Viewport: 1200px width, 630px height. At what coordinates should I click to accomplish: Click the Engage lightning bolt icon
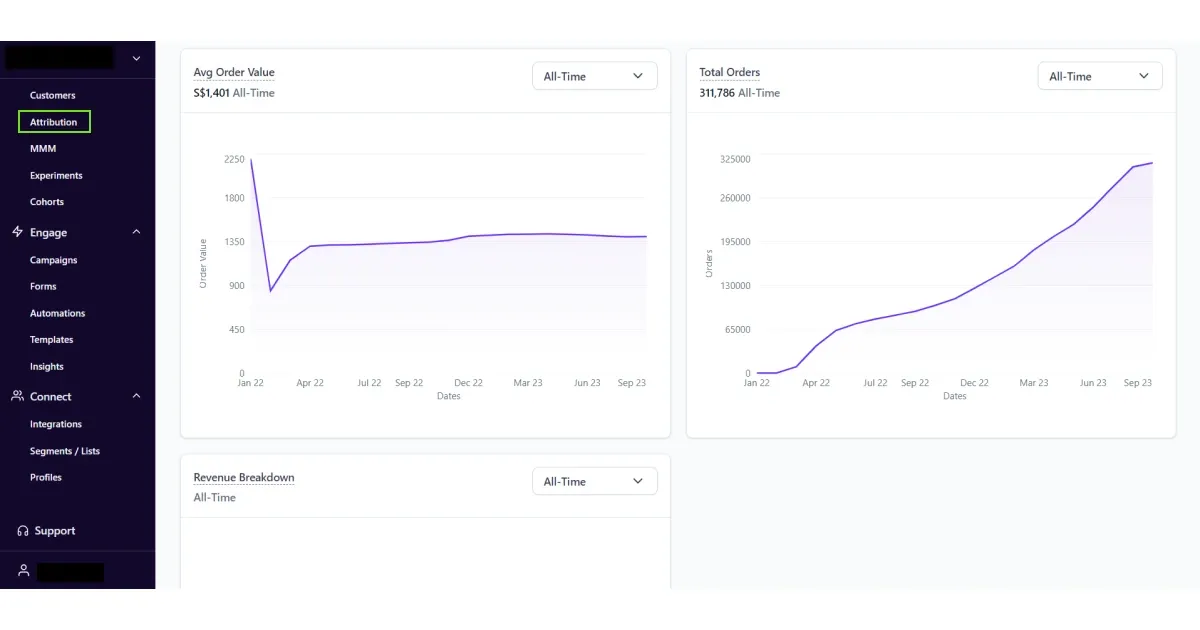point(17,232)
